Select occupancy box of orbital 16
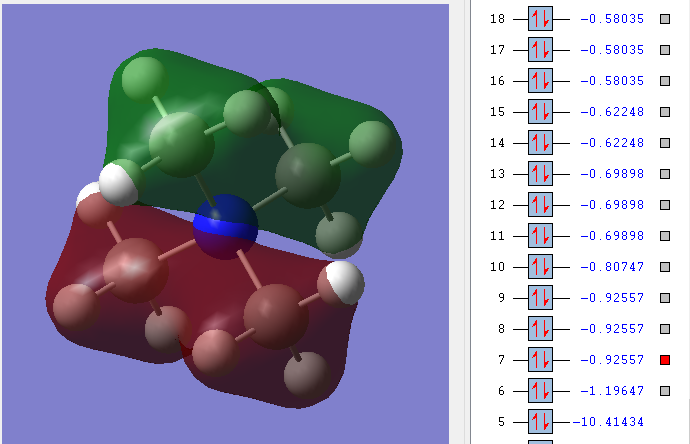 click(540, 81)
